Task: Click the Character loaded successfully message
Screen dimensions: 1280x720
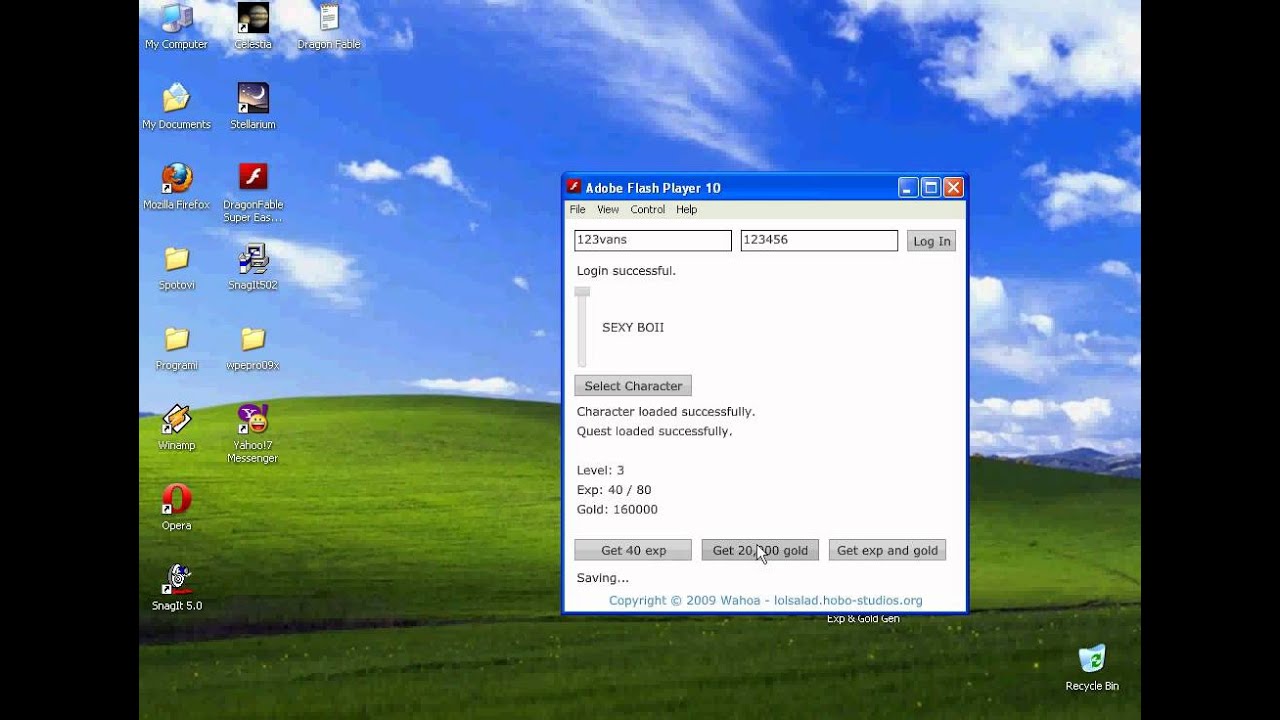Action: [666, 412]
